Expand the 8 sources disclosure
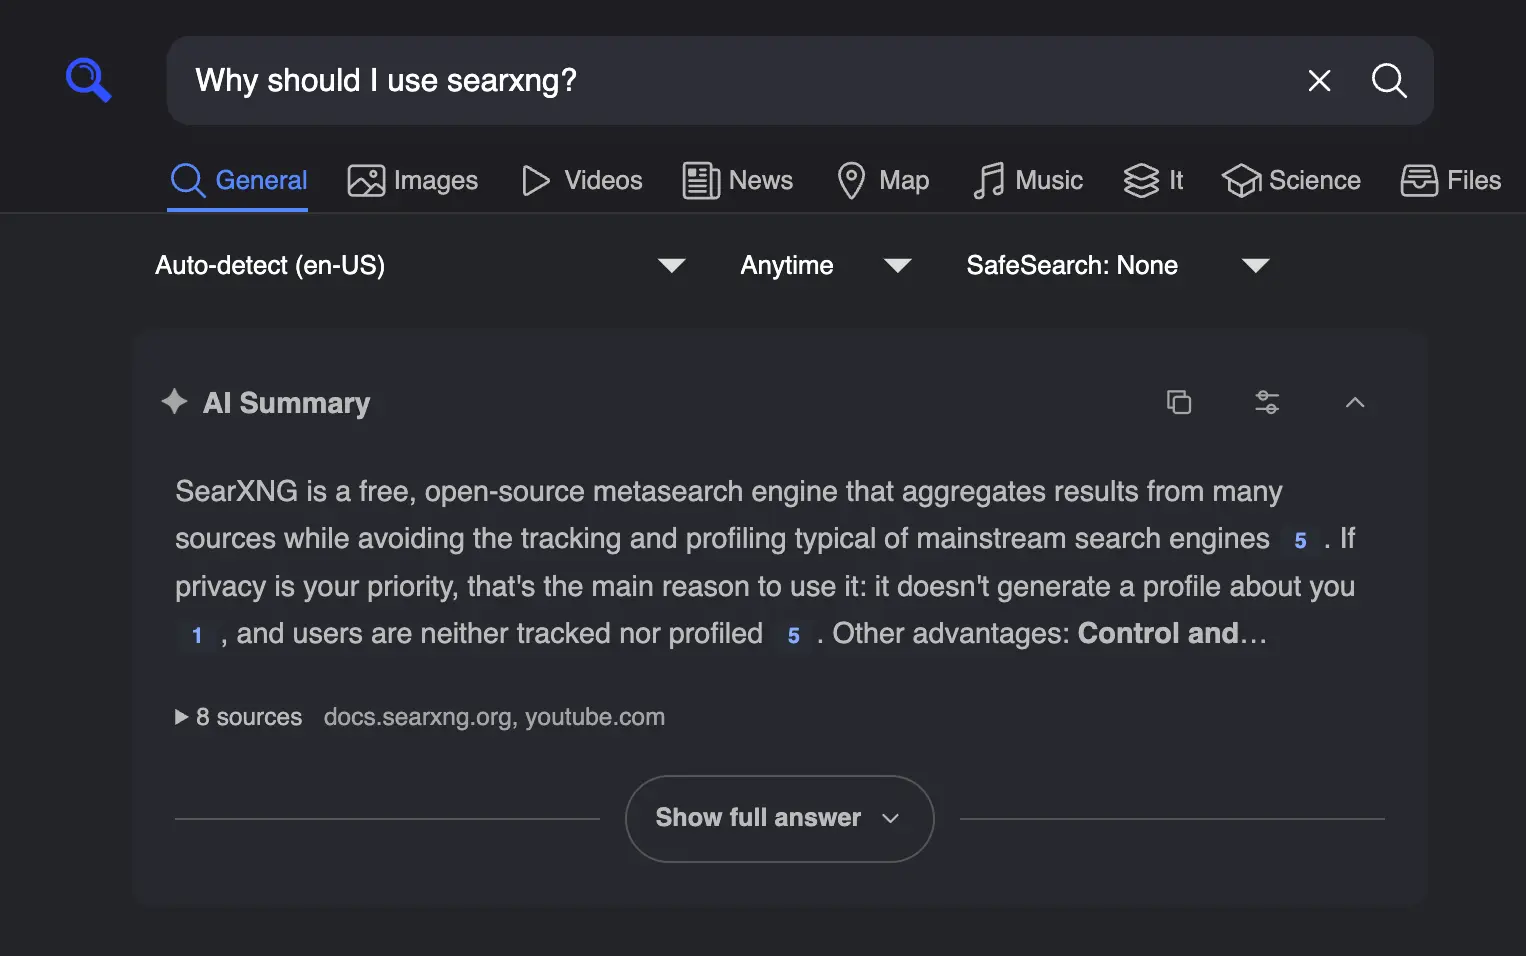The height and width of the screenshot is (956, 1526). click(x=238, y=717)
